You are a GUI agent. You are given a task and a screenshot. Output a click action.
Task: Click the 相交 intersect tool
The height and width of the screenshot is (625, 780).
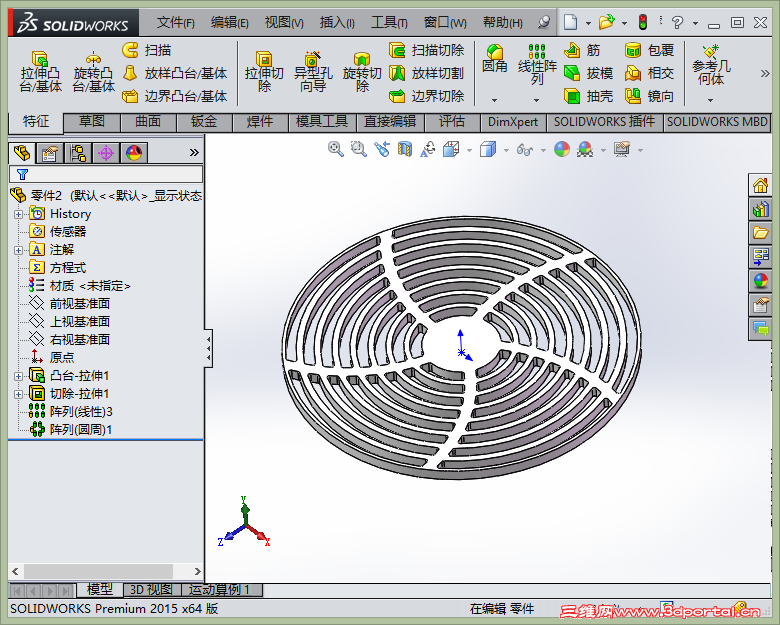coord(649,73)
